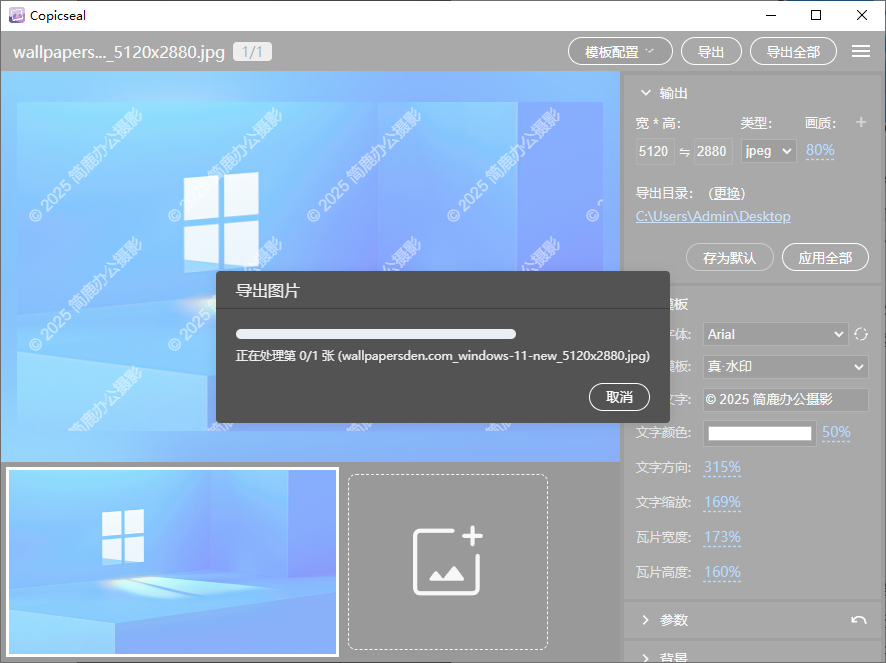Click the plus icon beside 画质
The image size is (886, 663).
pos(861,122)
